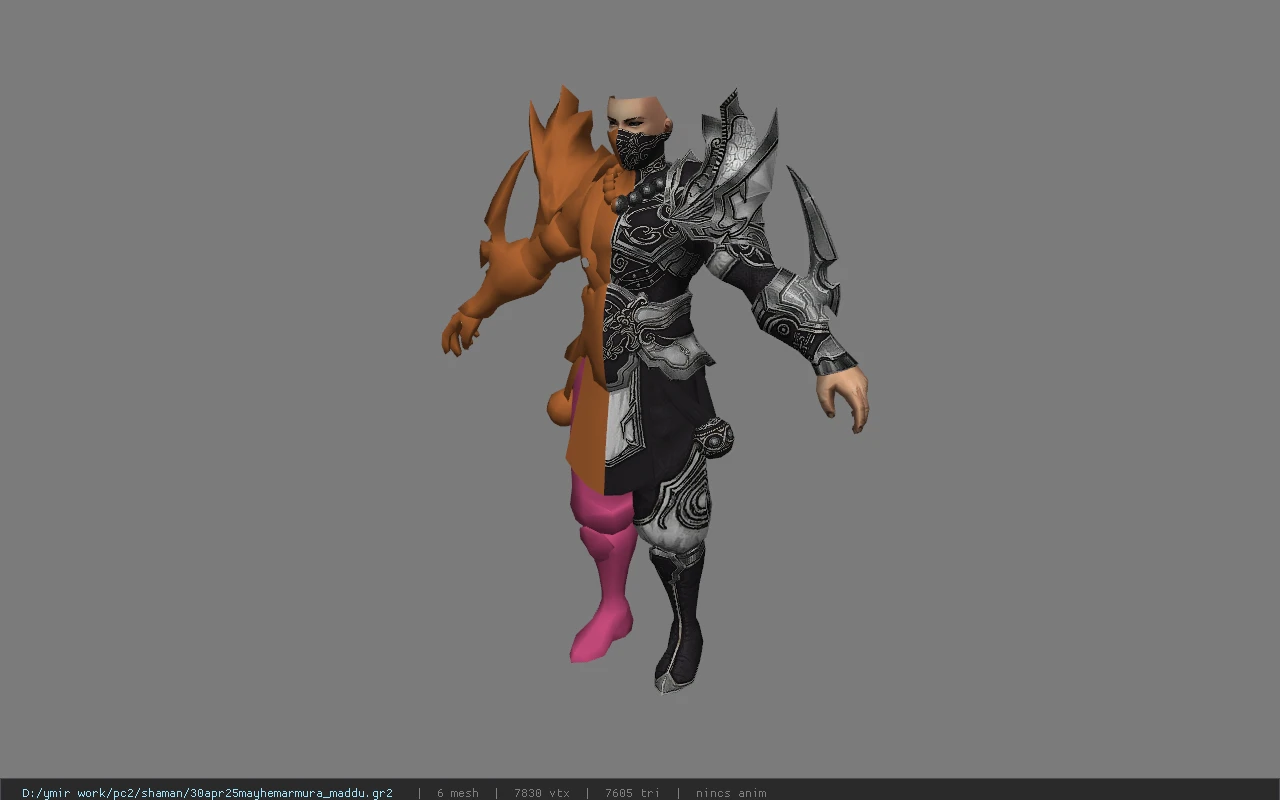The height and width of the screenshot is (800, 1280).
Task: Click the "nincs anim" status entry
Action: pyautogui.click(x=731, y=793)
